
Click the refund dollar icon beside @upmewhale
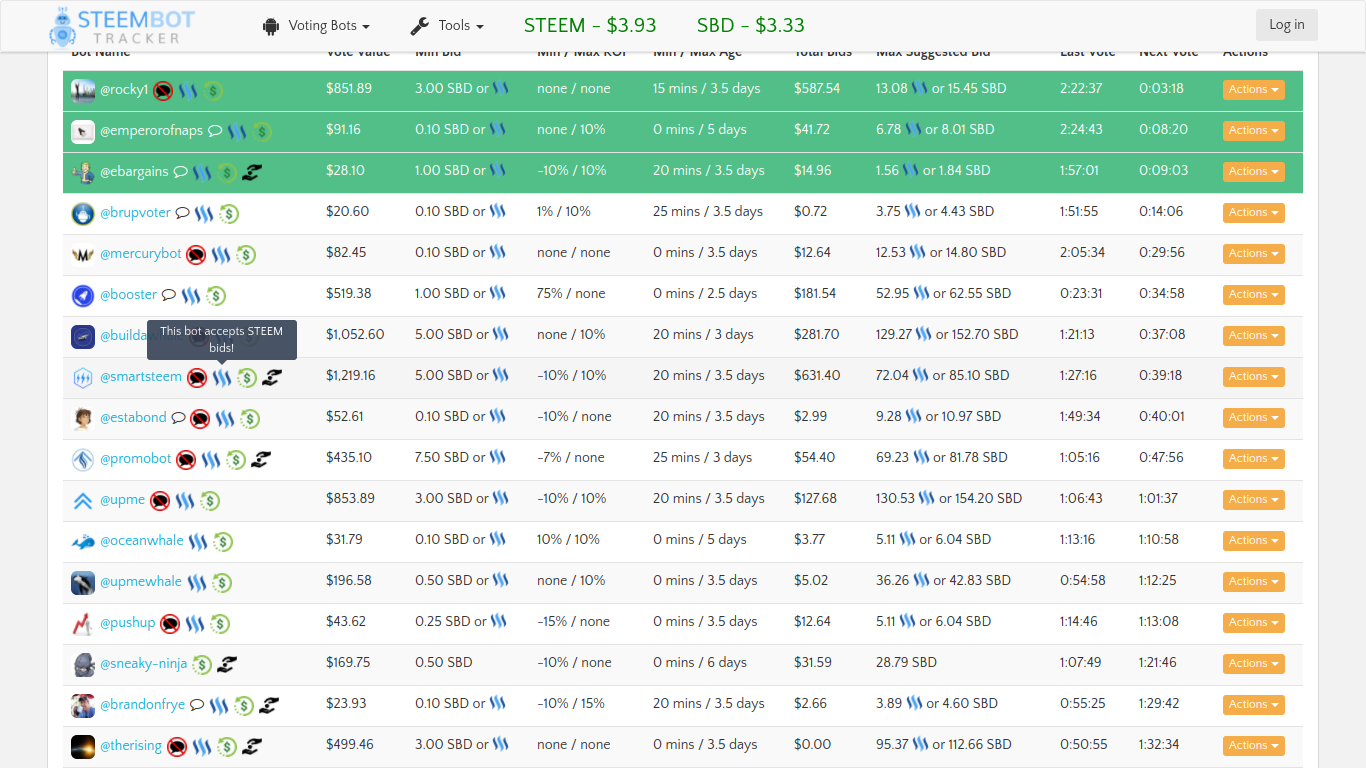(x=222, y=583)
